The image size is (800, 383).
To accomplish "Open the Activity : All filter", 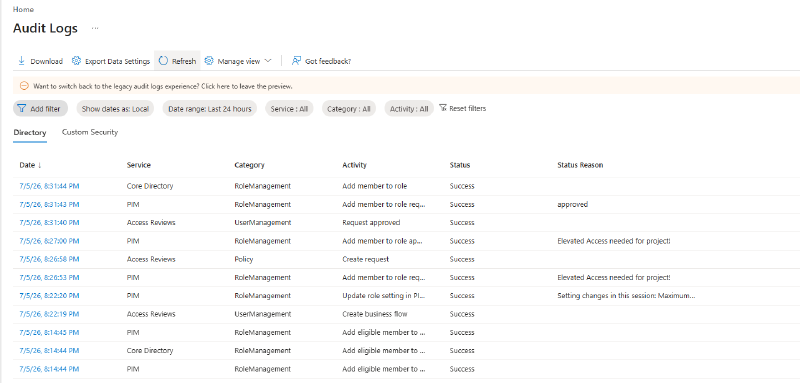I will point(409,109).
